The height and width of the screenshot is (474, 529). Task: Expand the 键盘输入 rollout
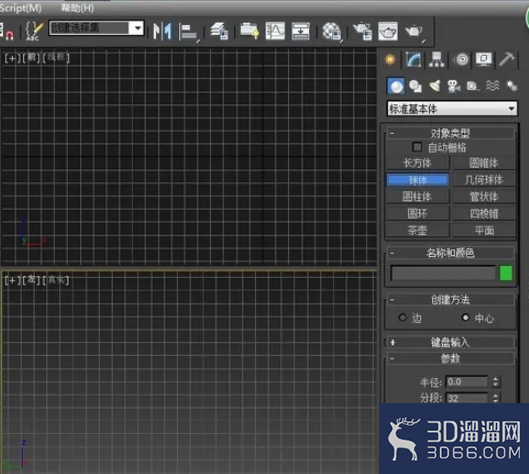coord(450,342)
